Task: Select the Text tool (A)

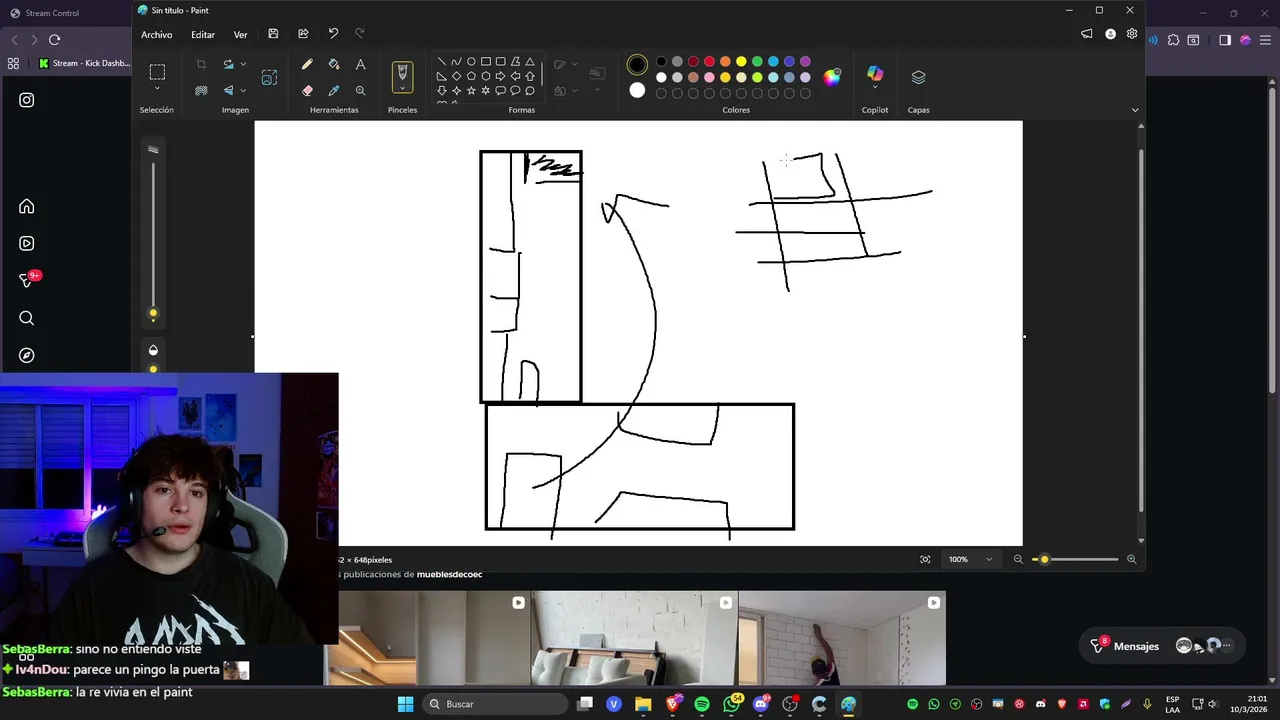Action: click(x=360, y=64)
